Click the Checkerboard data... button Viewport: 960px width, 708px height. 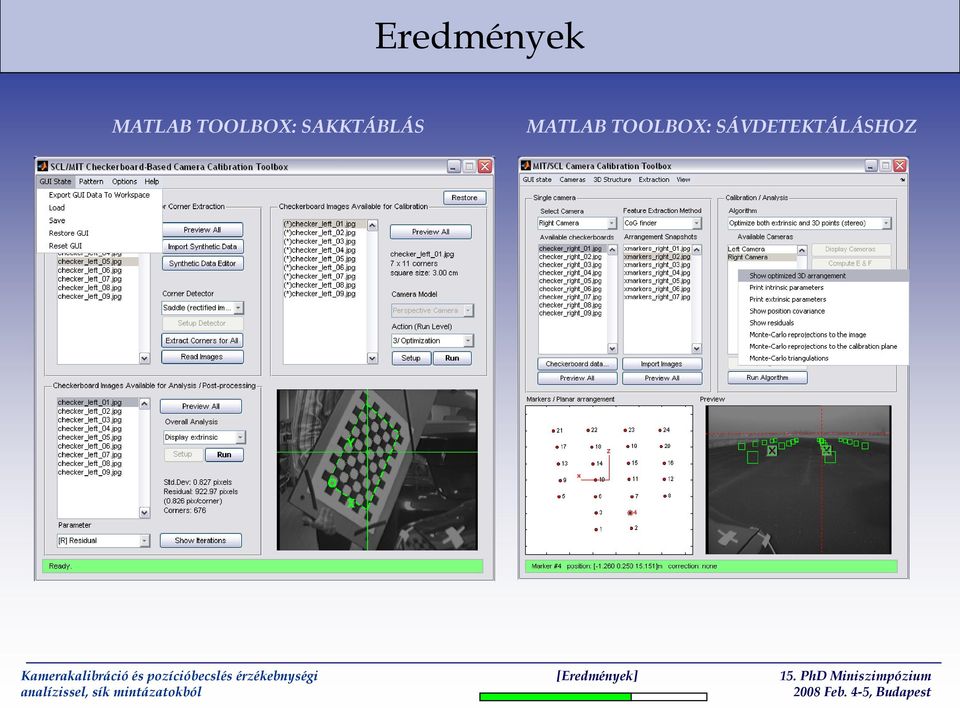(x=577, y=364)
